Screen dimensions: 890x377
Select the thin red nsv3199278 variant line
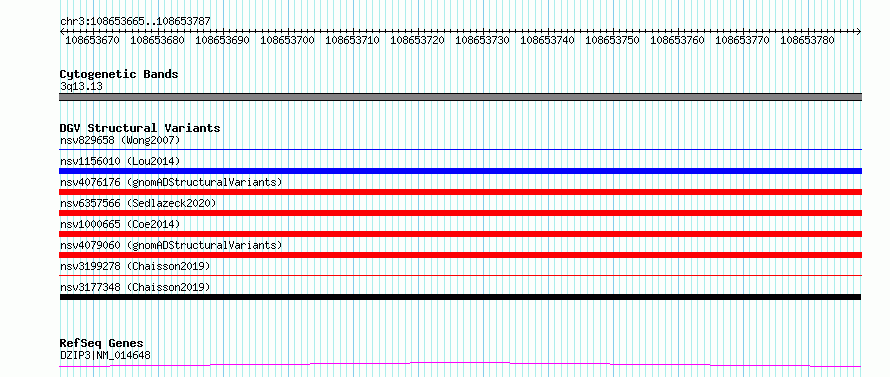click(x=460, y=276)
